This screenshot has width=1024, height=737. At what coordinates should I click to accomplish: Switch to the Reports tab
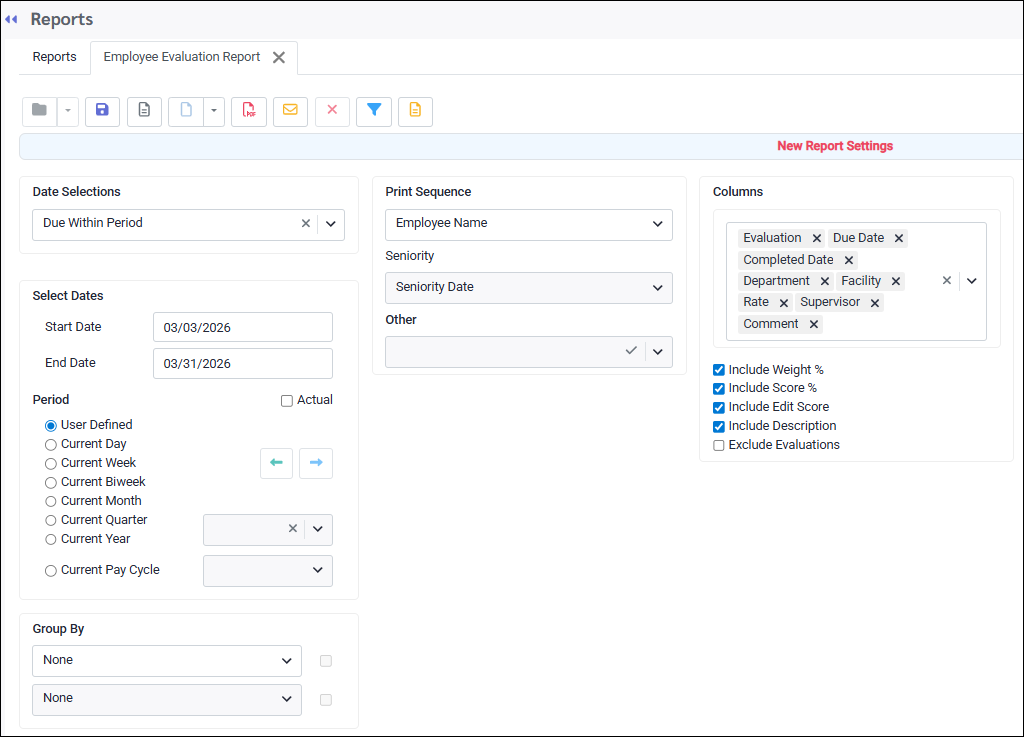coord(54,57)
